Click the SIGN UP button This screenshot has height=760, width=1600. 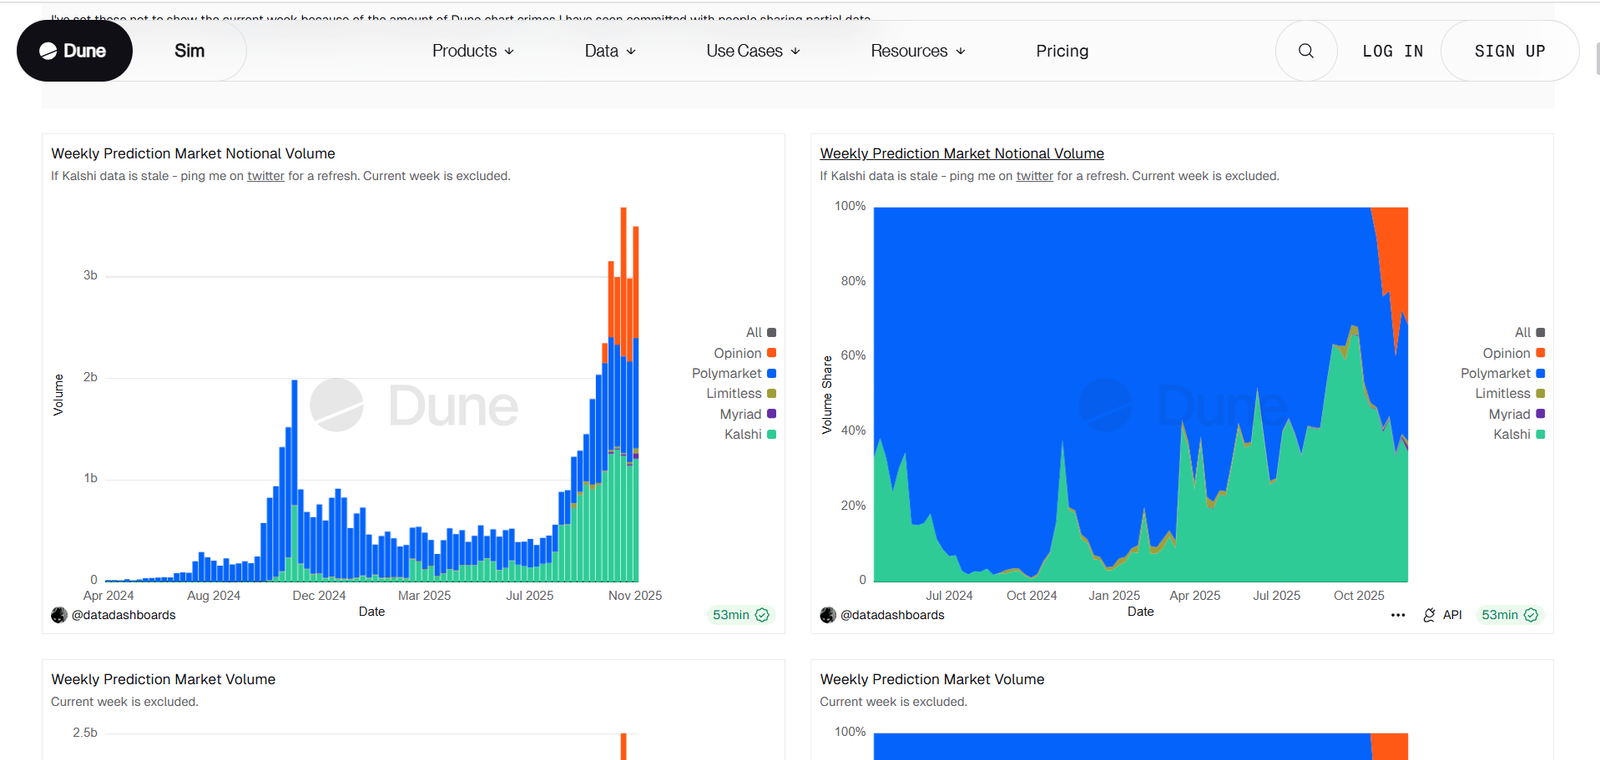(1509, 51)
